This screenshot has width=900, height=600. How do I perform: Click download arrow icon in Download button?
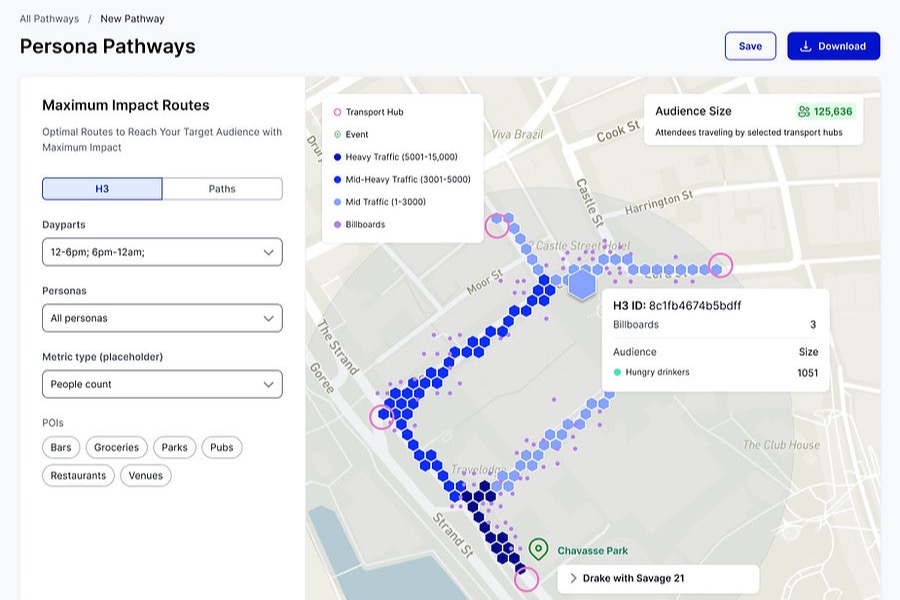[806, 46]
